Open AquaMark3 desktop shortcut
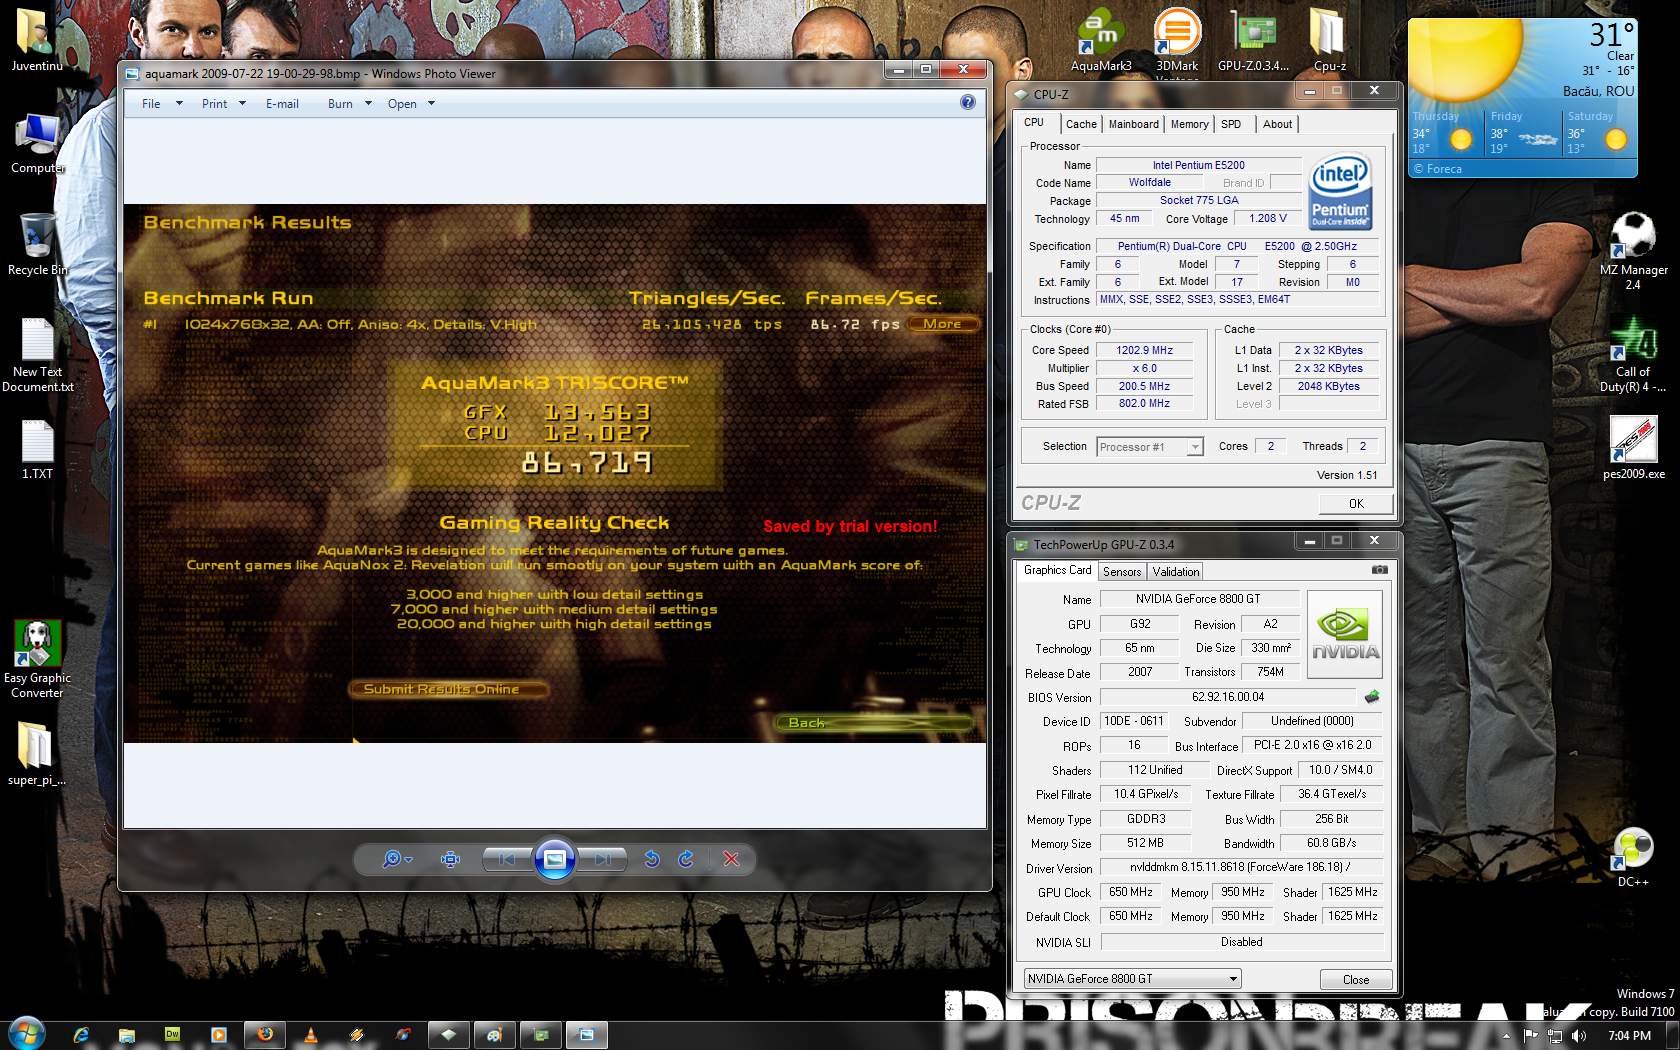1680x1050 pixels. [x=1101, y=42]
